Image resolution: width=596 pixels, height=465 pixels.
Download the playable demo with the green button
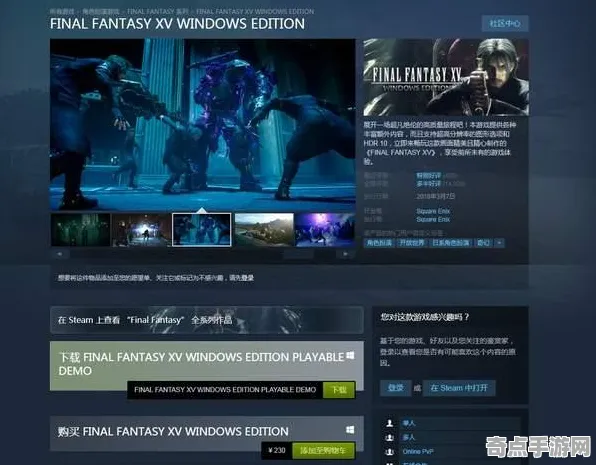tap(339, 390)
